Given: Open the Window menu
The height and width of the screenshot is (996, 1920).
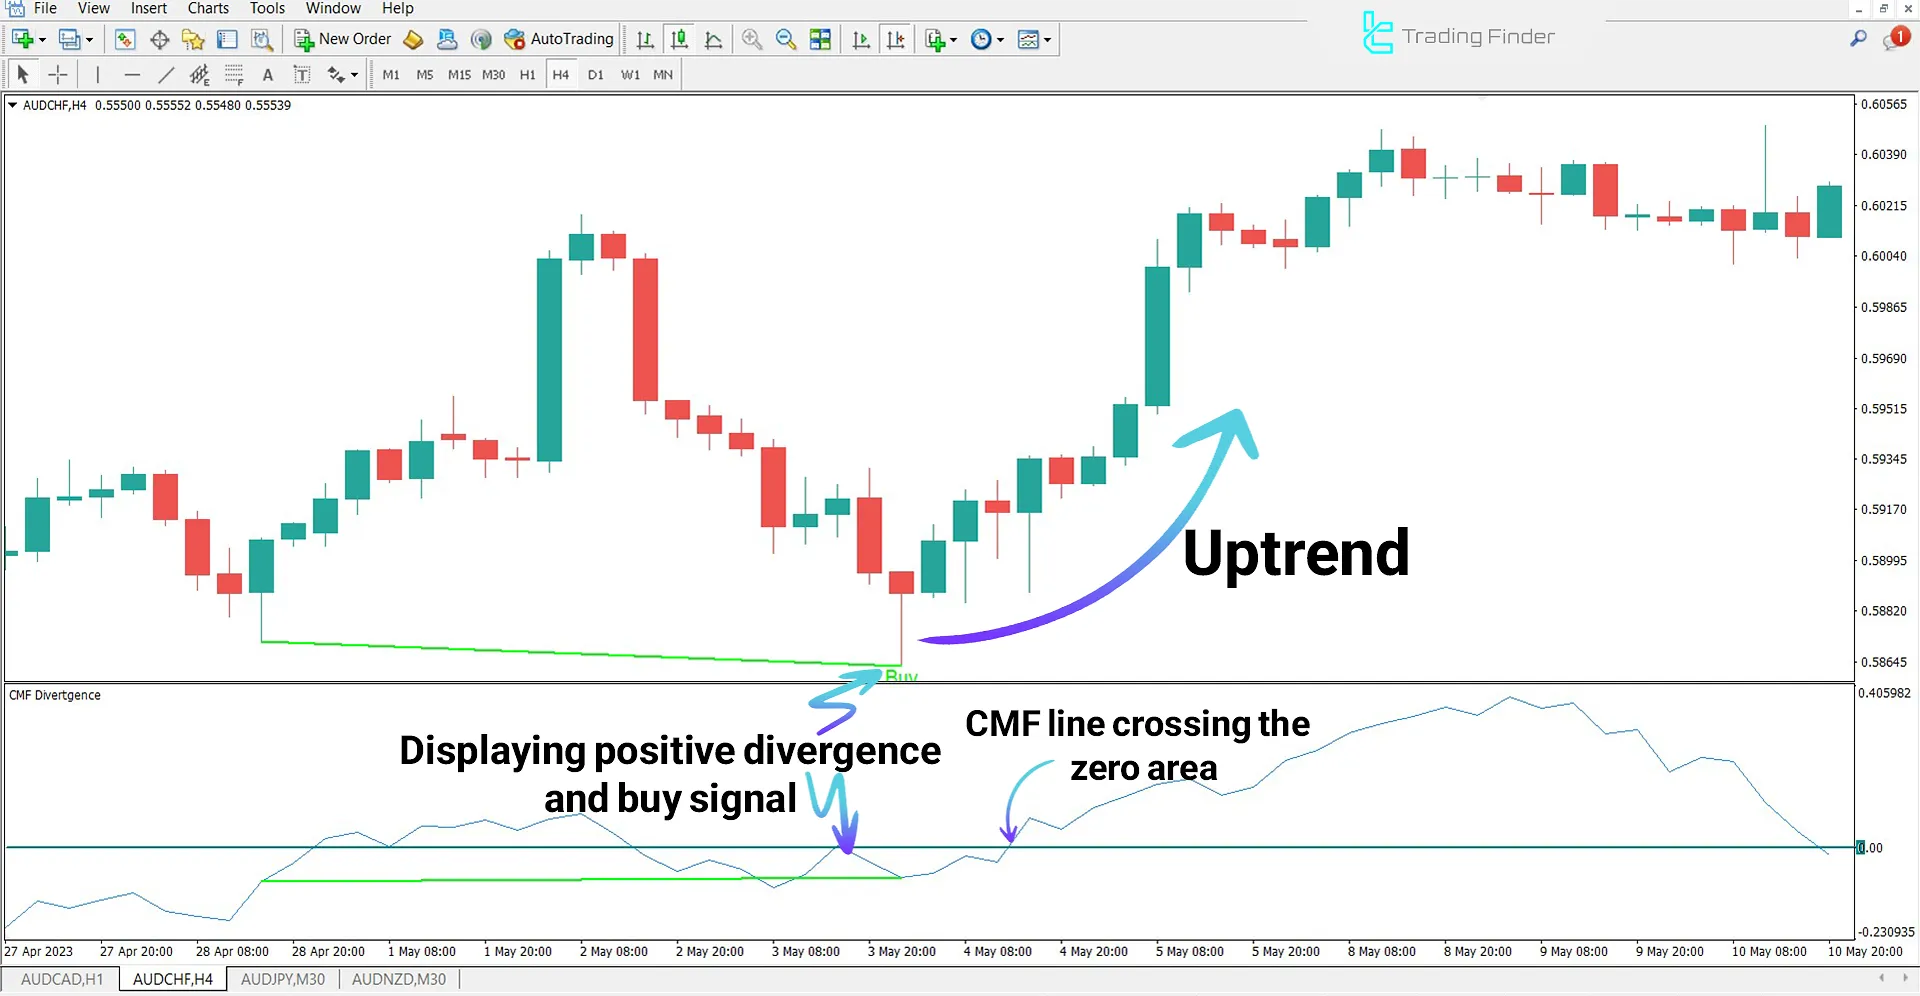Looking at the screenshot, I should click(x=333, y=8).
